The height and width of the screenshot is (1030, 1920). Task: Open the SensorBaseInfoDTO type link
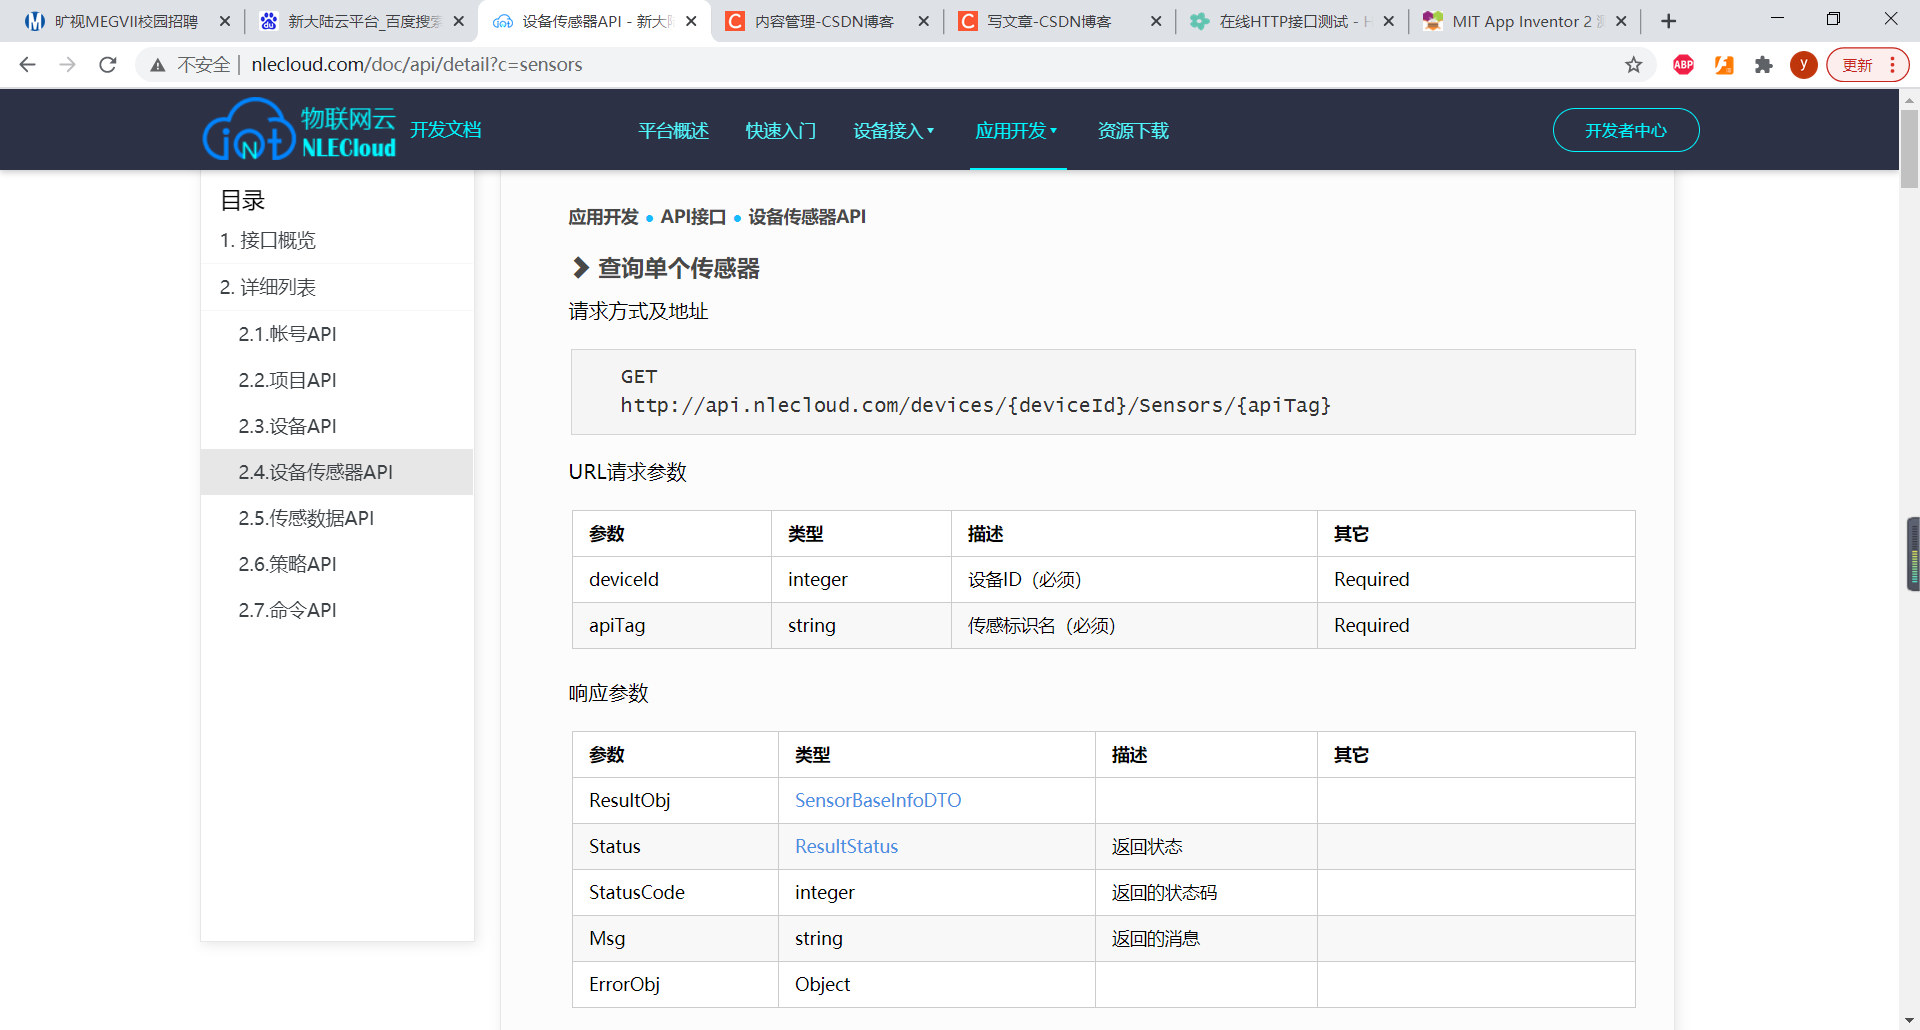(x=878, y=801)
